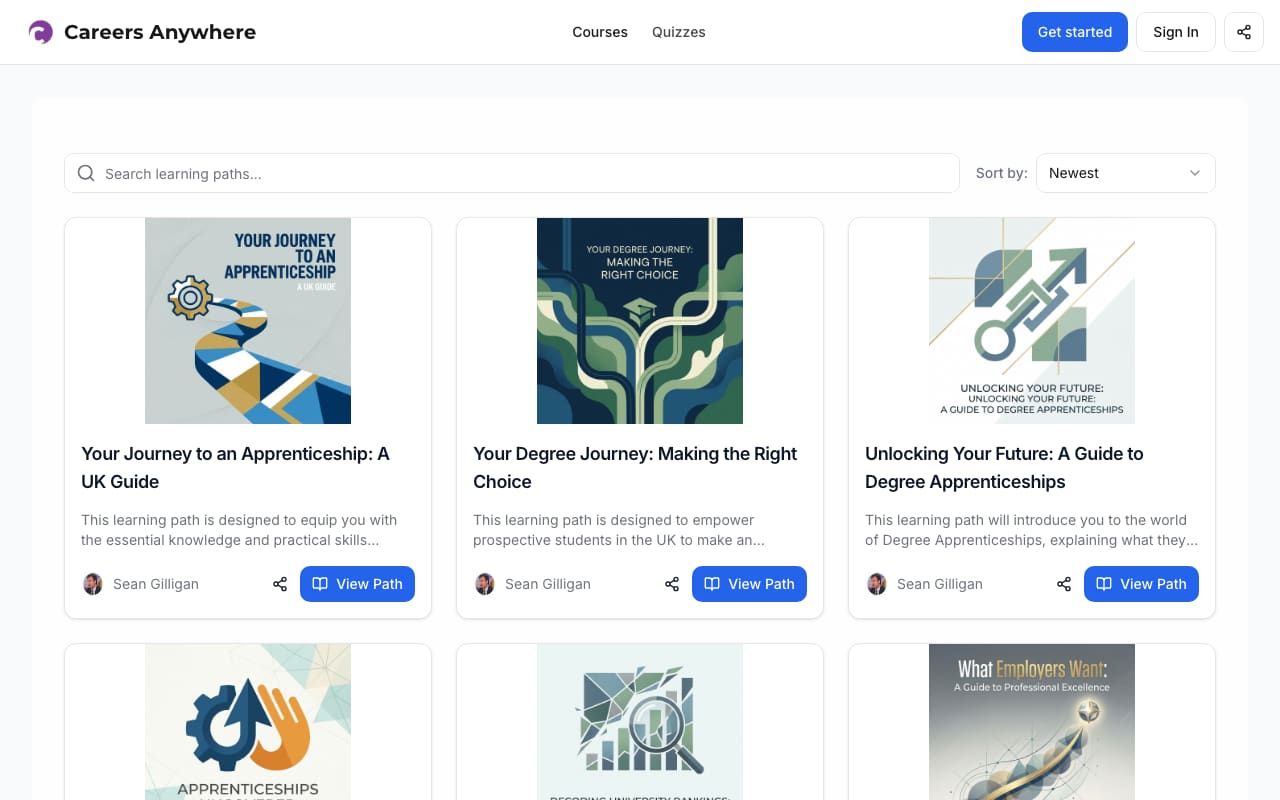The width and height of the screenshot is (1280, 800).
Task: Click the magnifier icon in the search bar
Action: [x=86, y=173]
